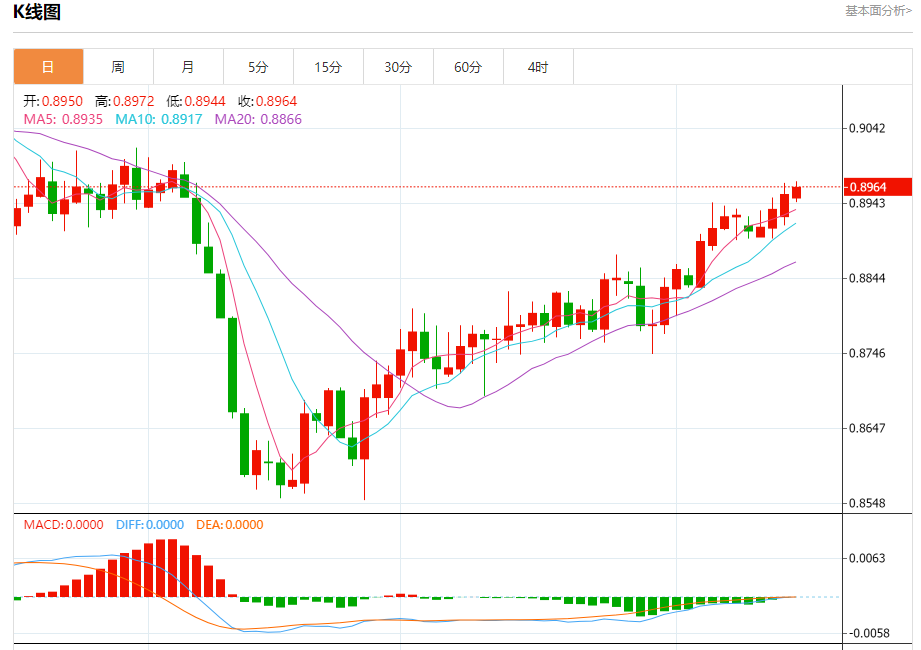The height and width of the screenshot is (650, 921).
Task: Click the MA20: 0.8866 label
Action: point(258,119)
